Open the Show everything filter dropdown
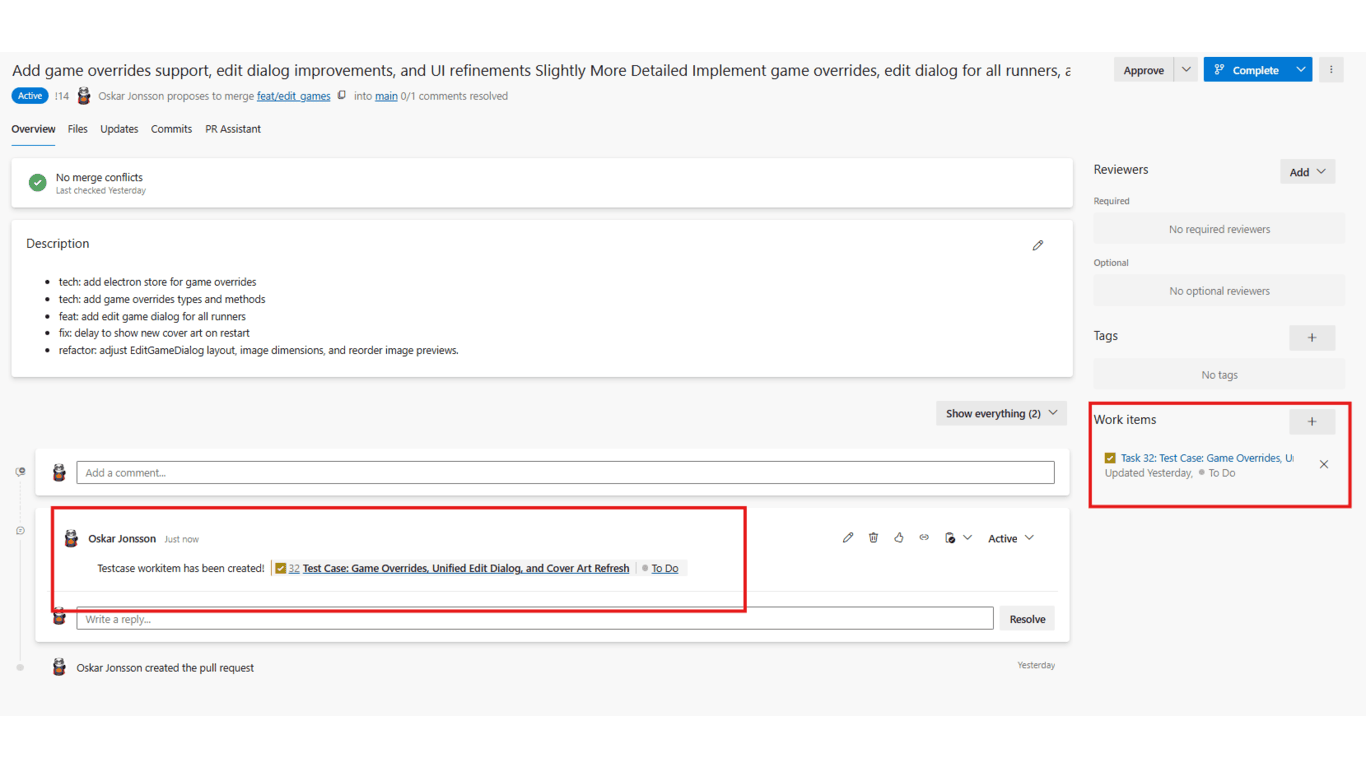Screen dimensions: 1366x768 1001,413
